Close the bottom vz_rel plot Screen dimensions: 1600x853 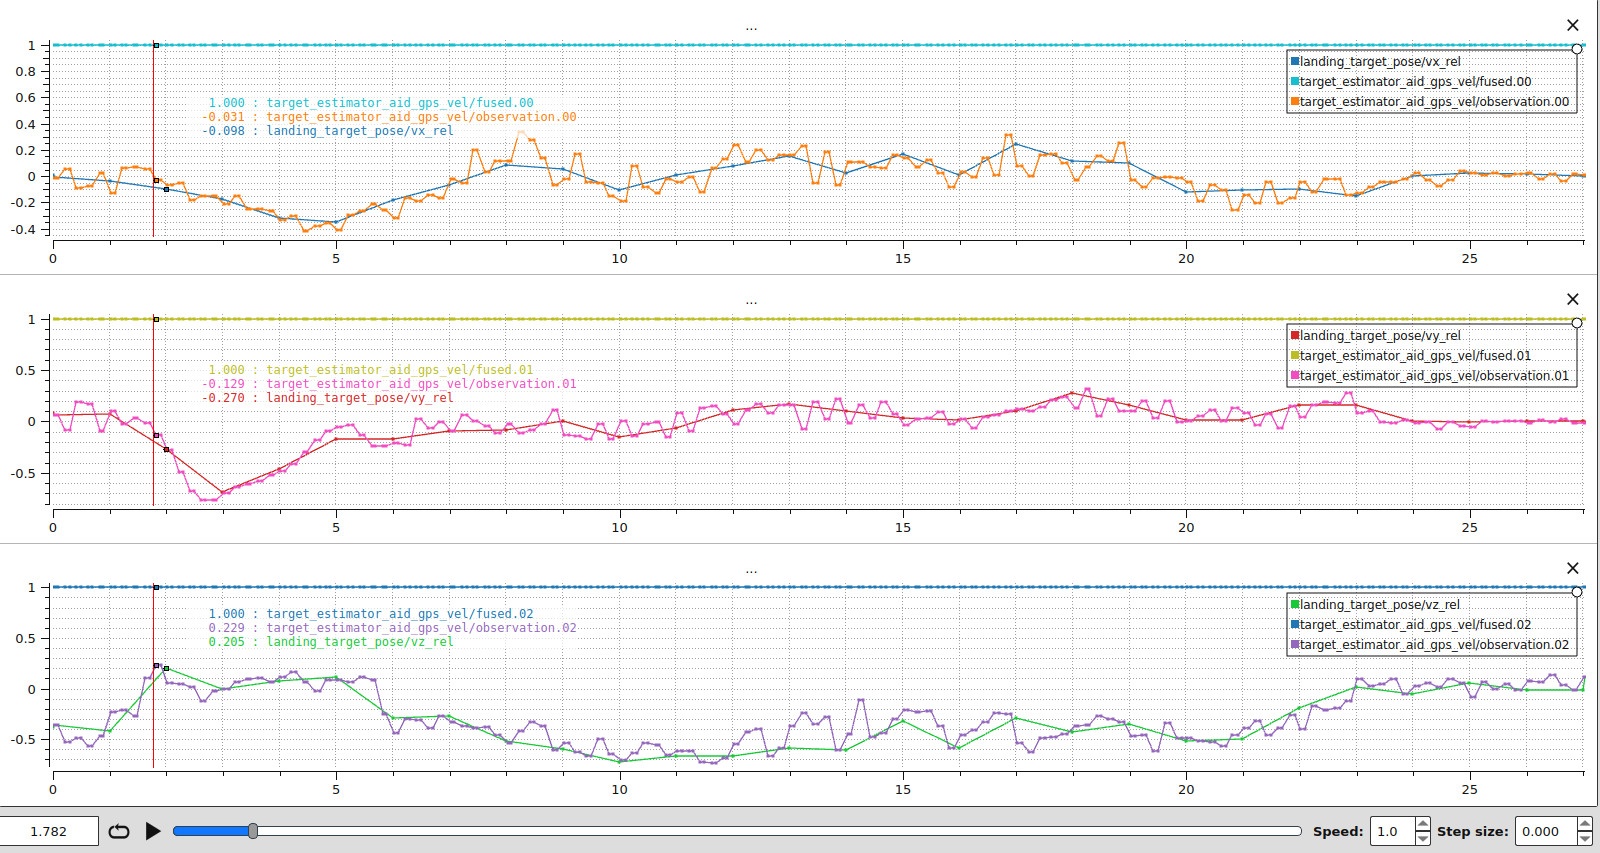point(1573,568)
